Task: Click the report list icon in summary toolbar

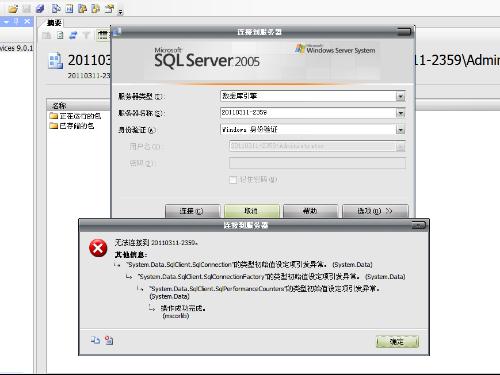Action: (104, 35)
